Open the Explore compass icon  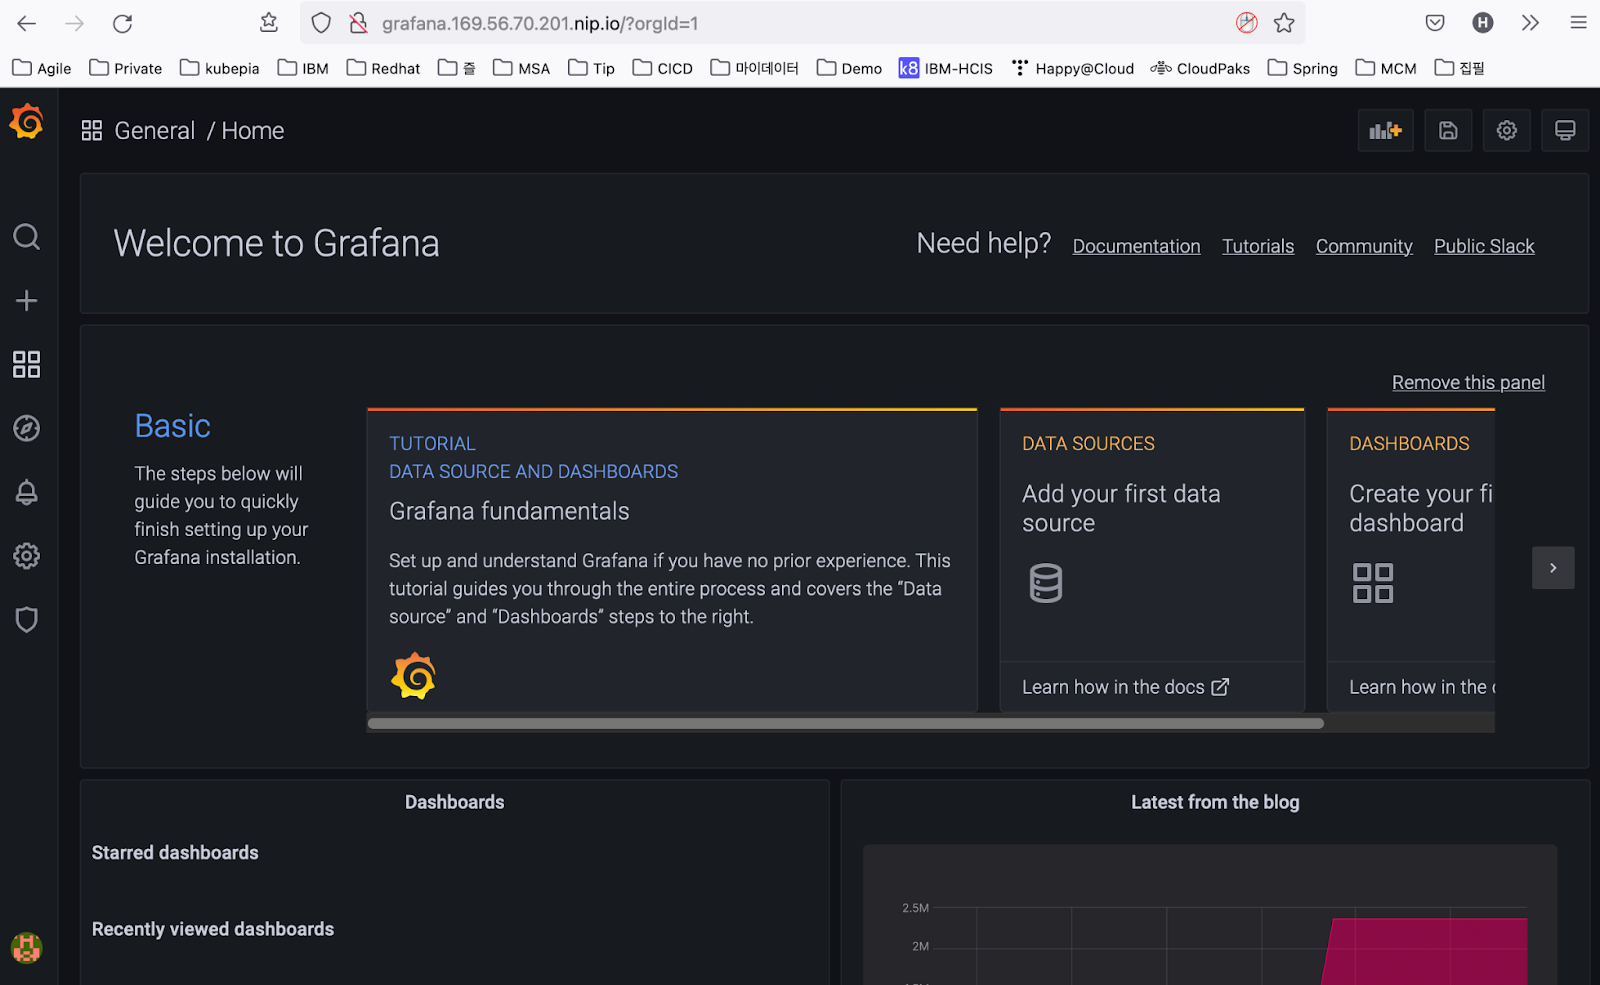[x=27, y=429]
